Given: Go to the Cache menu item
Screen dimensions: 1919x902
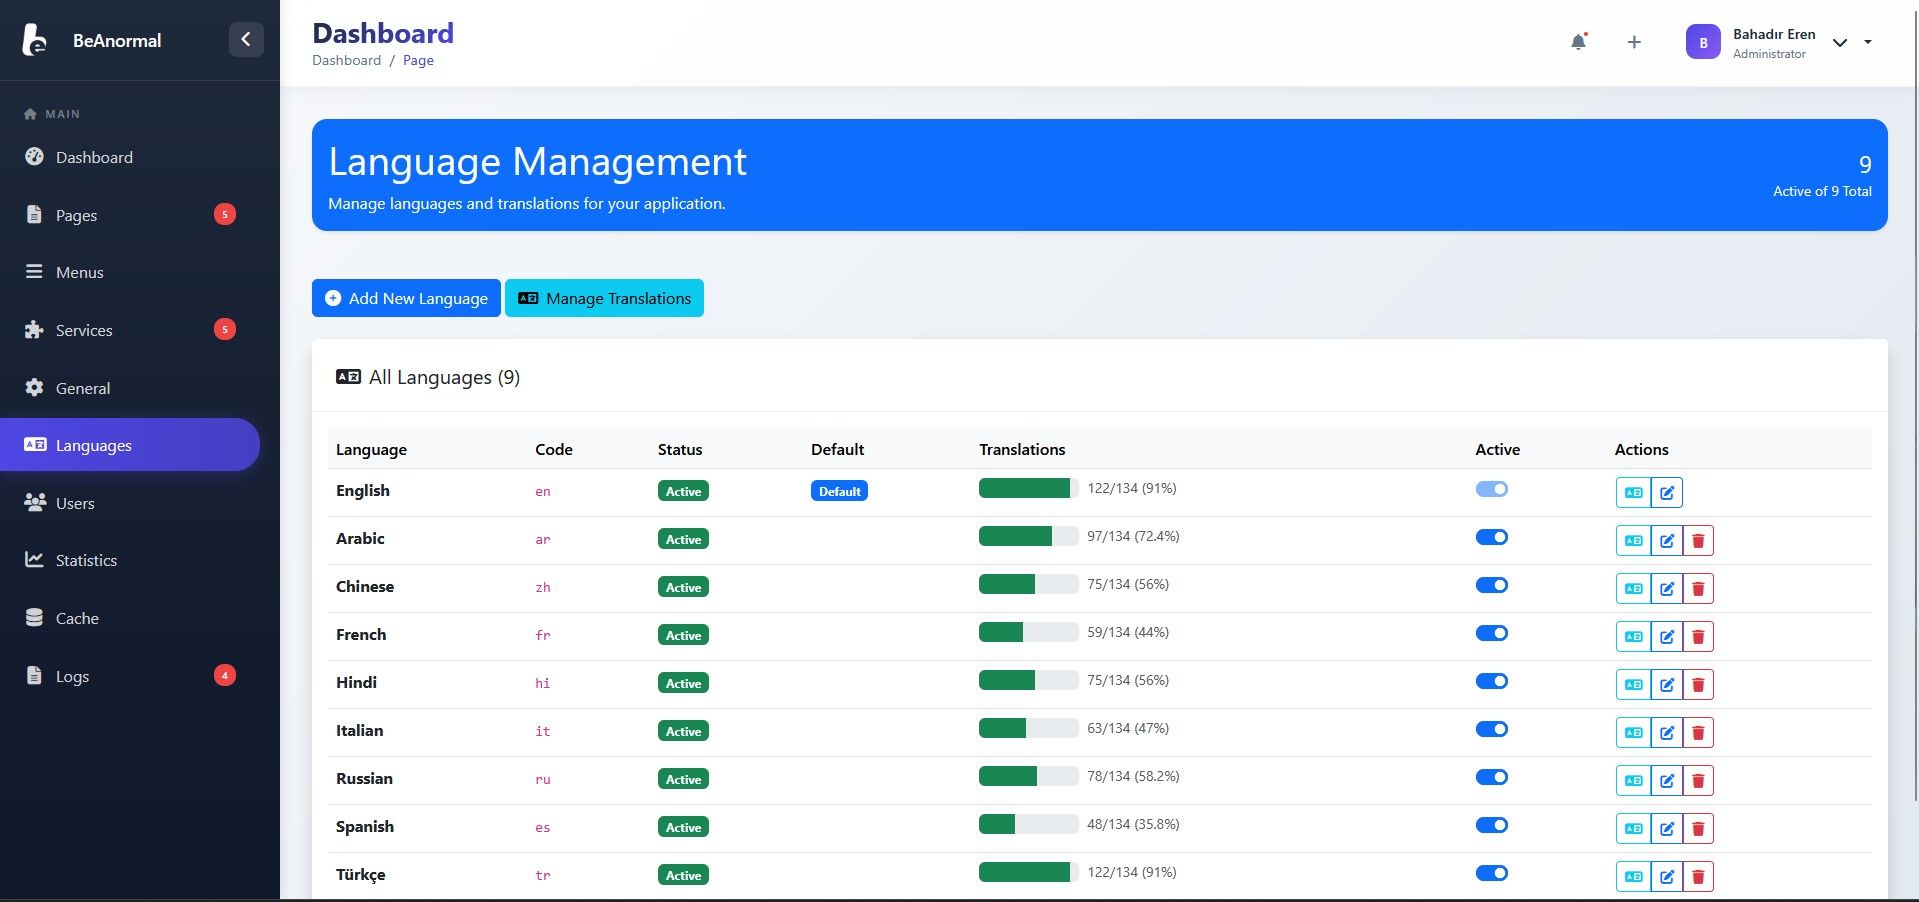Looking at the screenshot, I should [77, 618].
